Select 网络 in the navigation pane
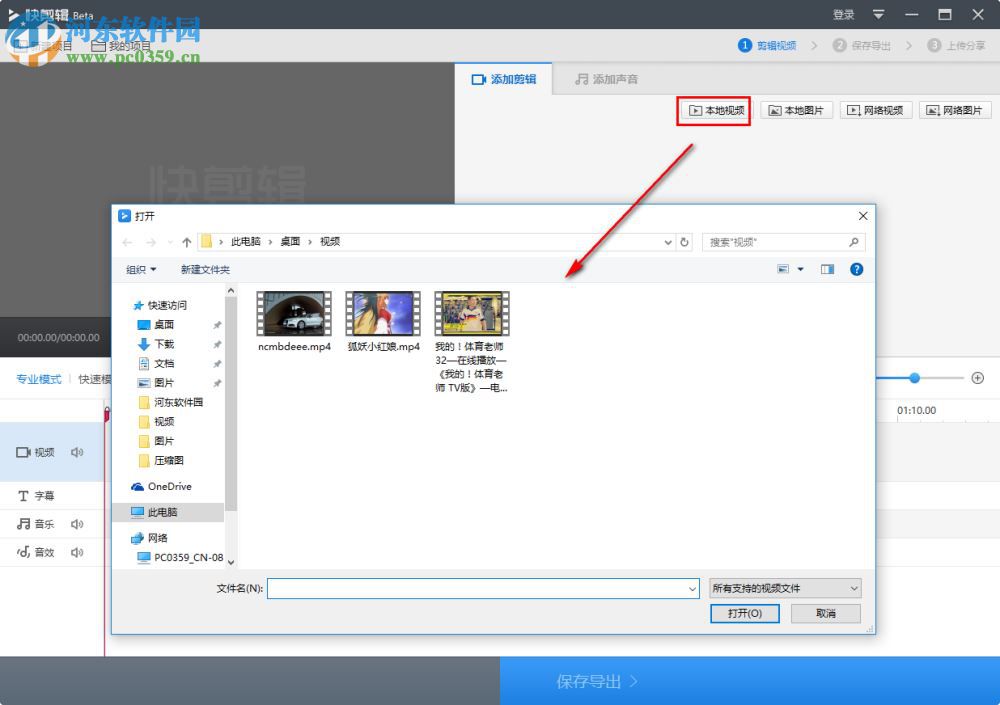Screen dimensions: 1000x705 pos(149,538)
